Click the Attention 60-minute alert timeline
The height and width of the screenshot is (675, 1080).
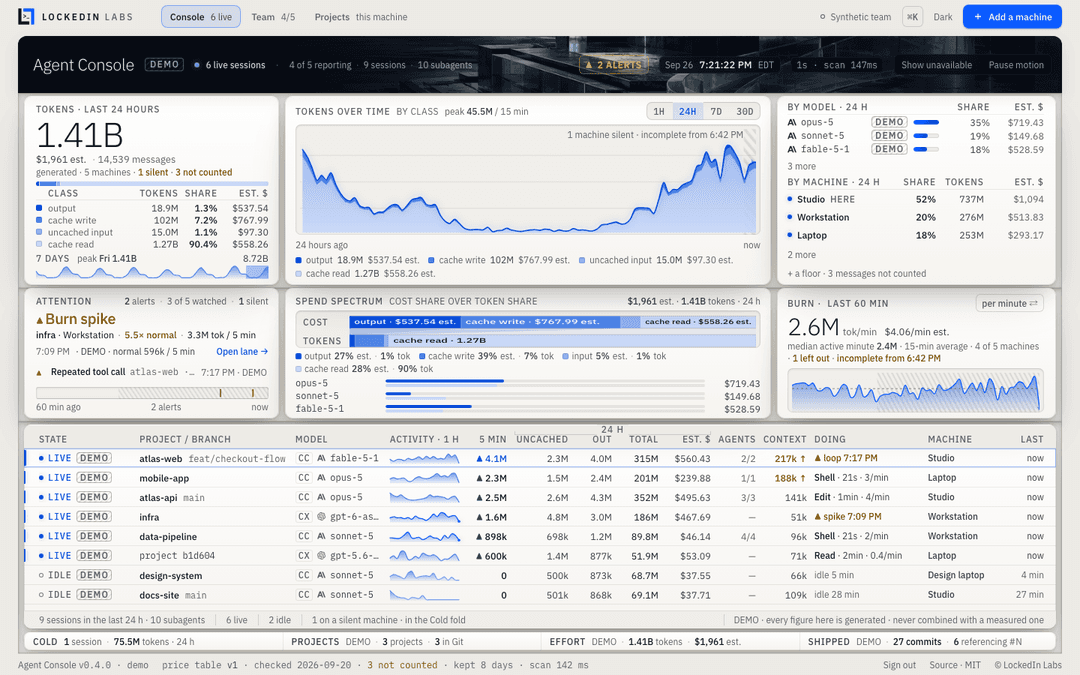point(152,393)
